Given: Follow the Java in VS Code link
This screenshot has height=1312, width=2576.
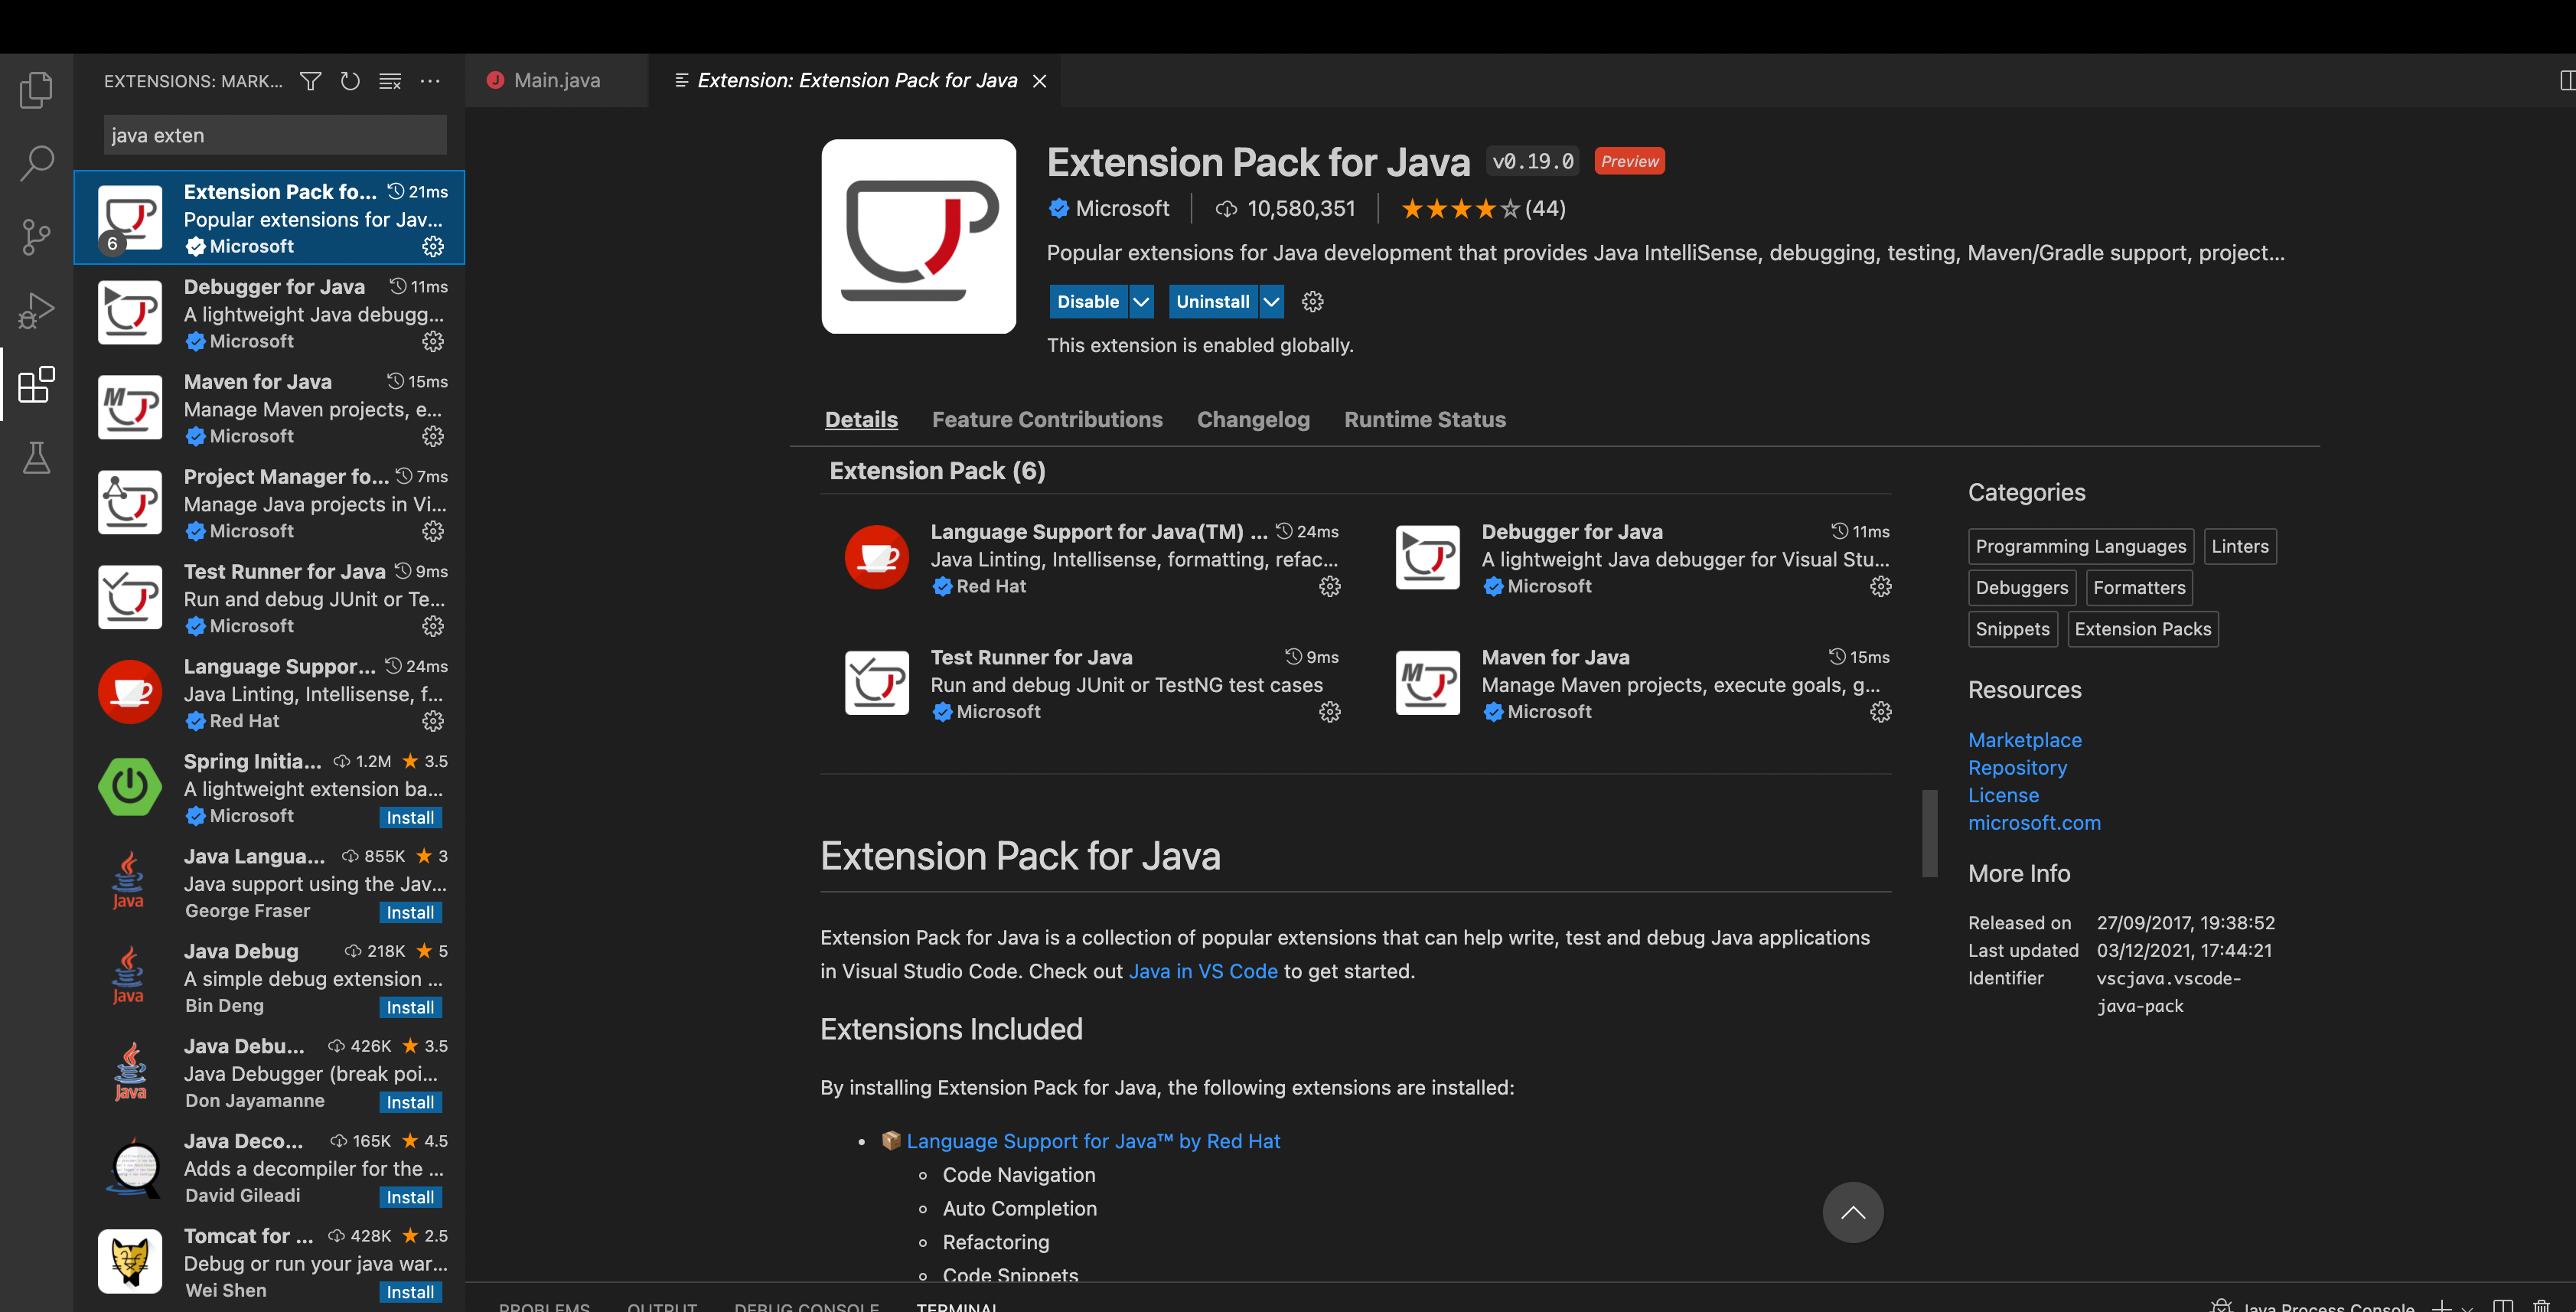Looking at the screenshot, I should coord(1203,972).
